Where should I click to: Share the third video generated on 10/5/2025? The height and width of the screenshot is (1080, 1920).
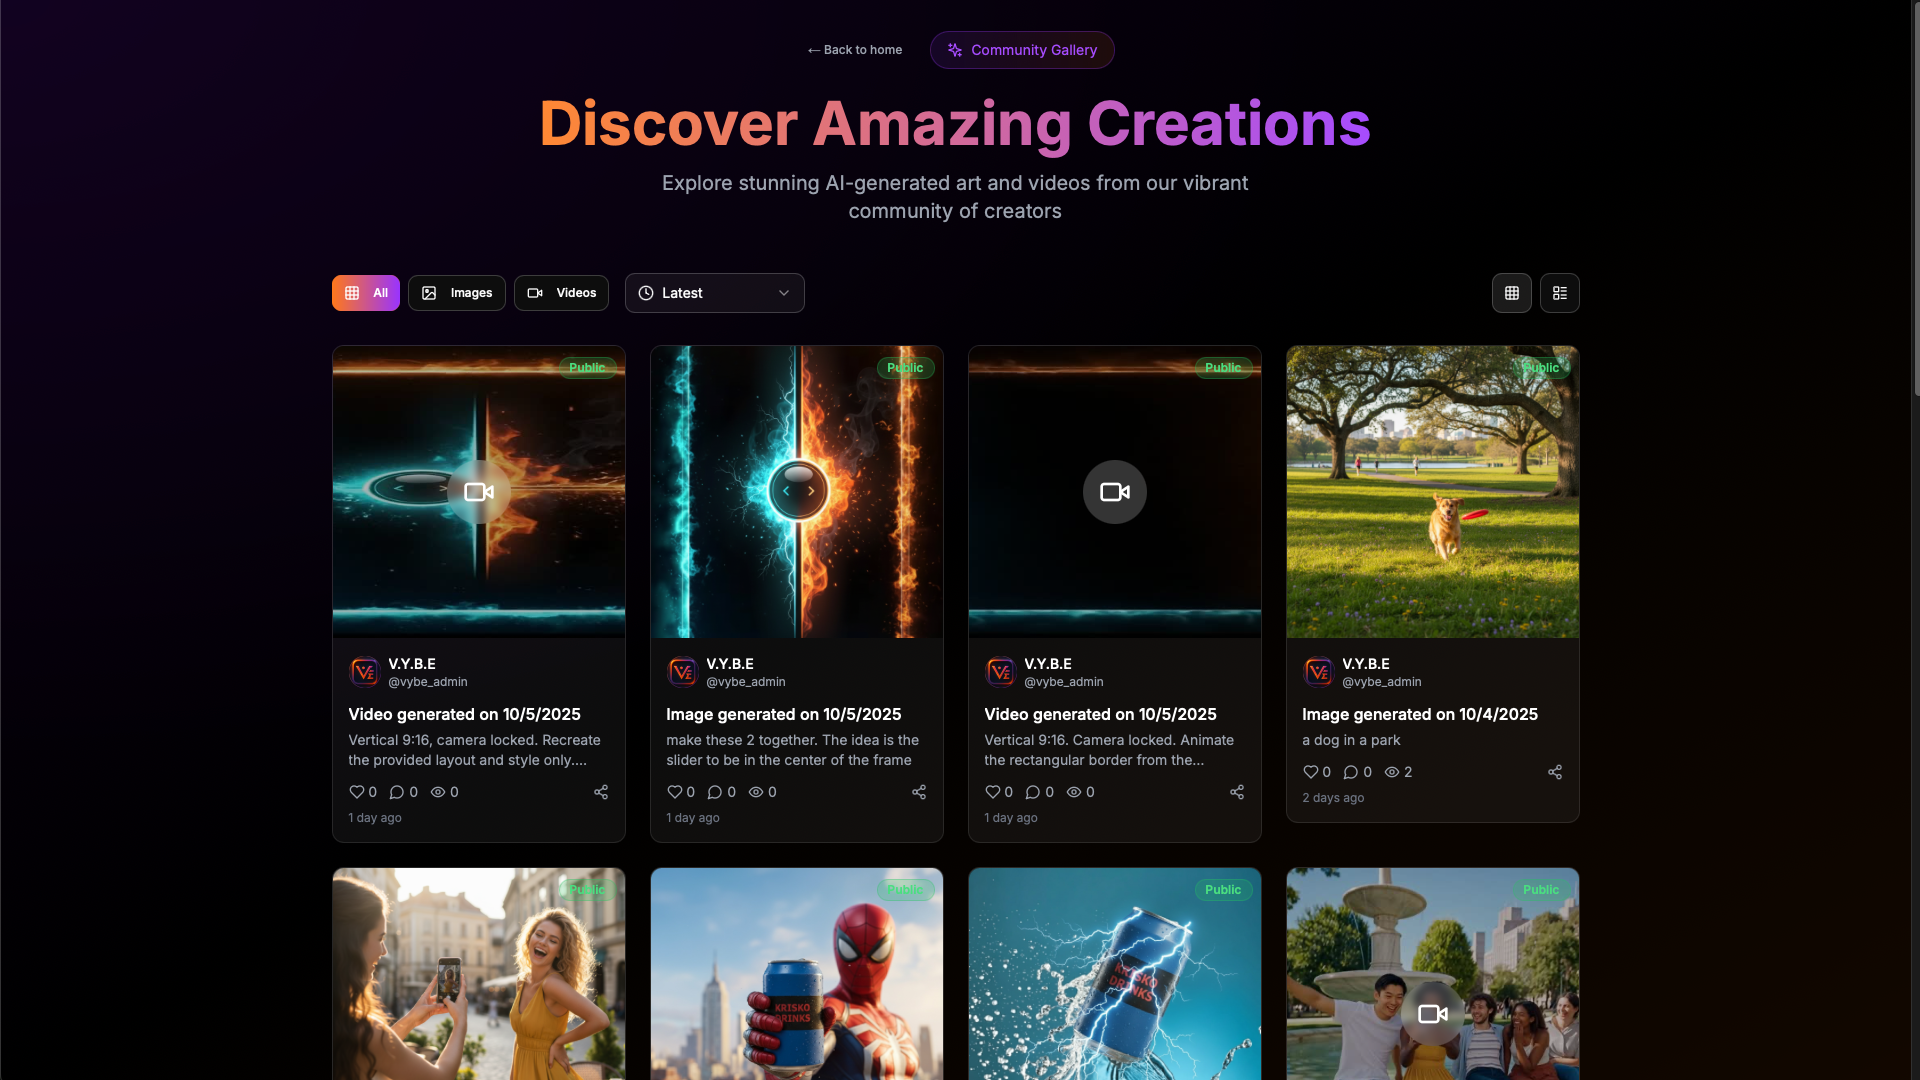(x=1236, y=792)
